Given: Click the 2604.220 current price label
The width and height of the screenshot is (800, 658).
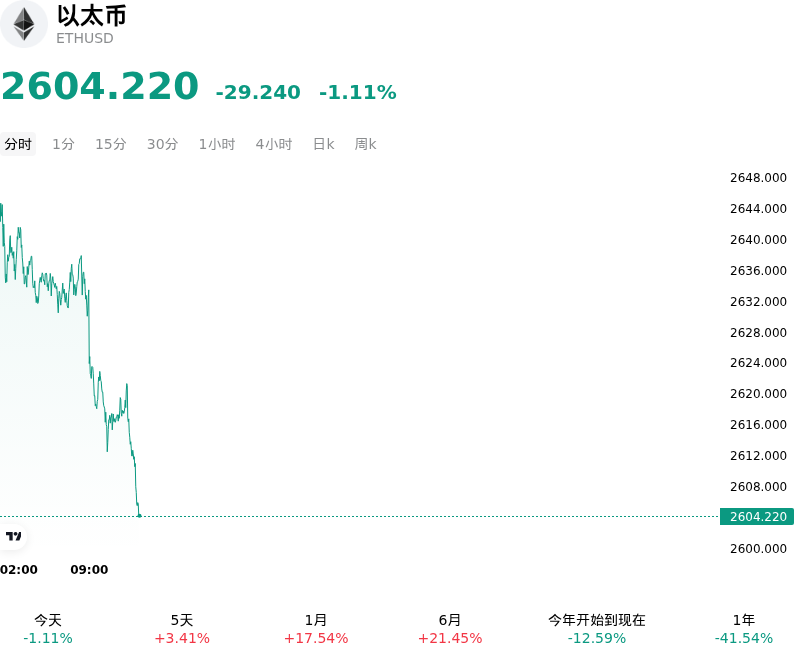Looking at the screenshot, I should pos(757,517).
